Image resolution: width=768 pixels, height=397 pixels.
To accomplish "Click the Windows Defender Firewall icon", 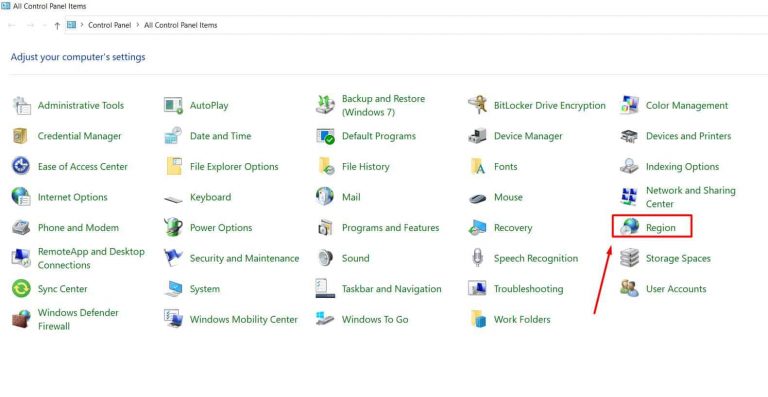I will click(x=21, y=319).
